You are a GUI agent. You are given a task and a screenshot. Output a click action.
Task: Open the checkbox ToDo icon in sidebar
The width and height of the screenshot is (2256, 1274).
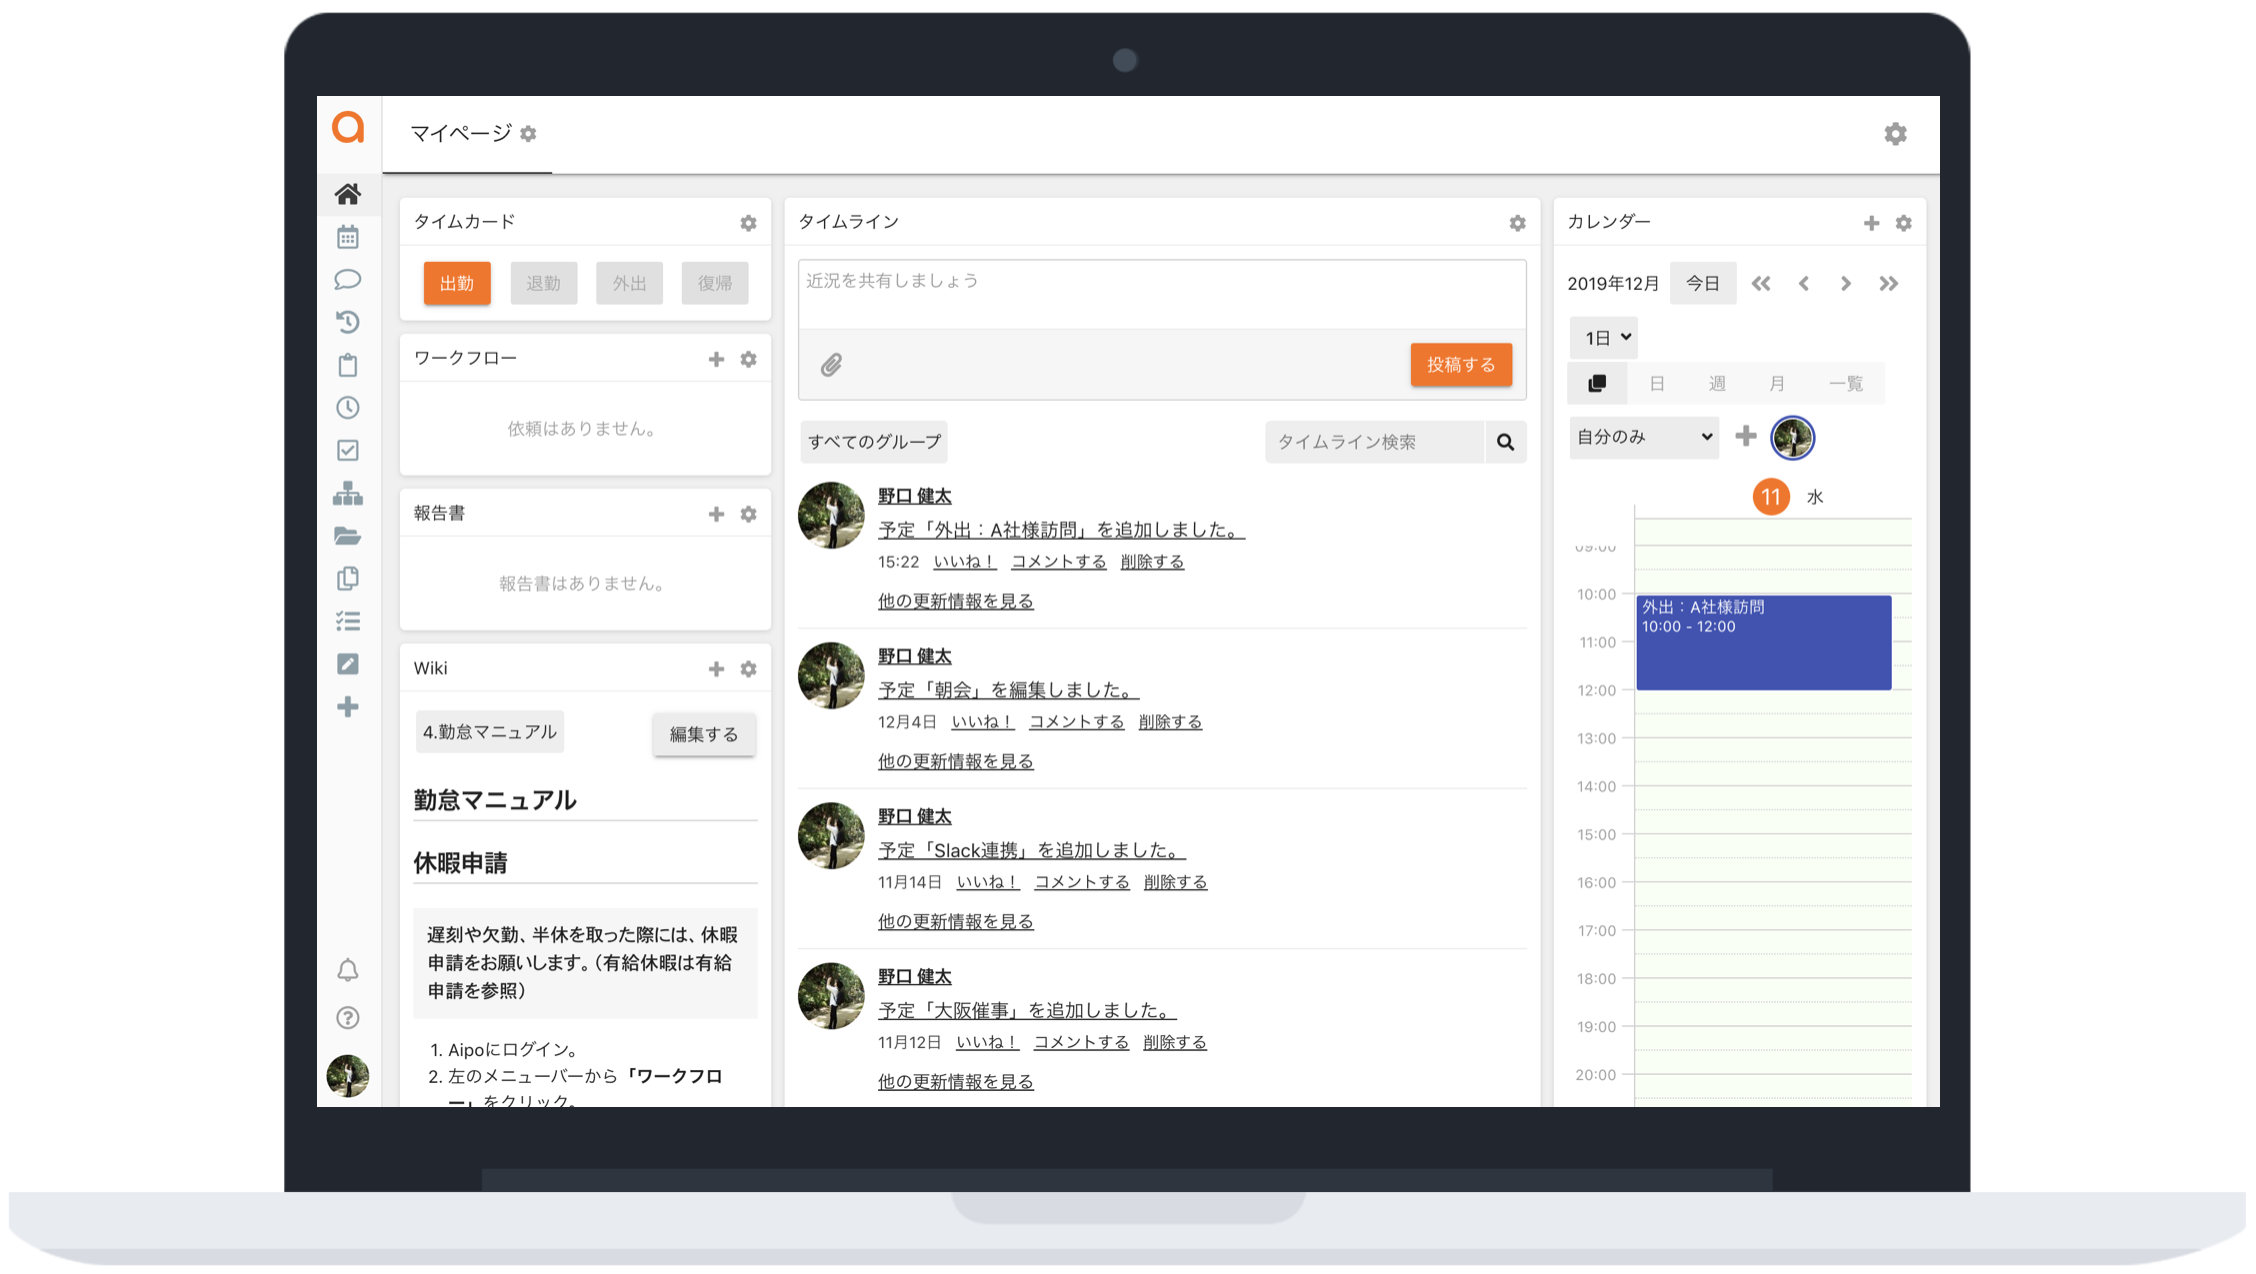(x=347, y=451)
